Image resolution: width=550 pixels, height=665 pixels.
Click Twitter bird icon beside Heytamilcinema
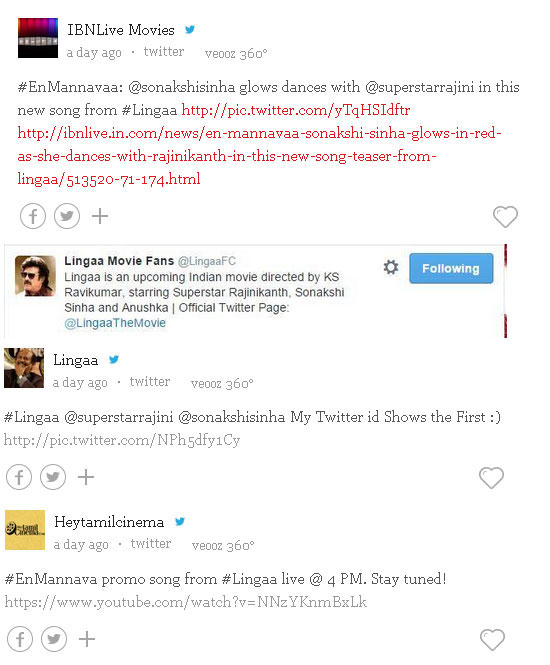click(x=180, y=521)
